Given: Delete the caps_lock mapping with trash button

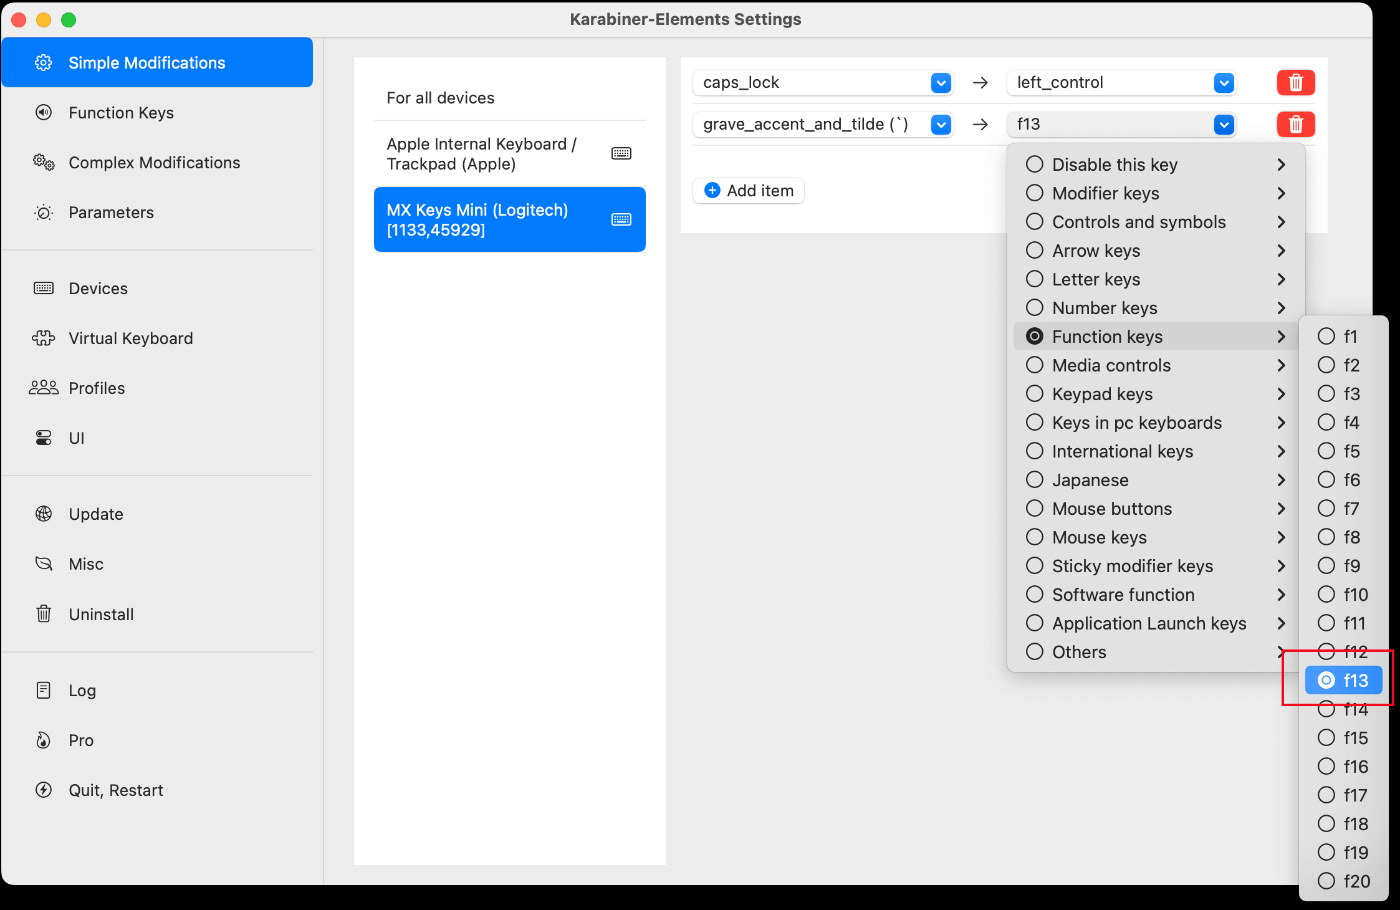Looking at the screenshot, I should [x=1296, y=82].
